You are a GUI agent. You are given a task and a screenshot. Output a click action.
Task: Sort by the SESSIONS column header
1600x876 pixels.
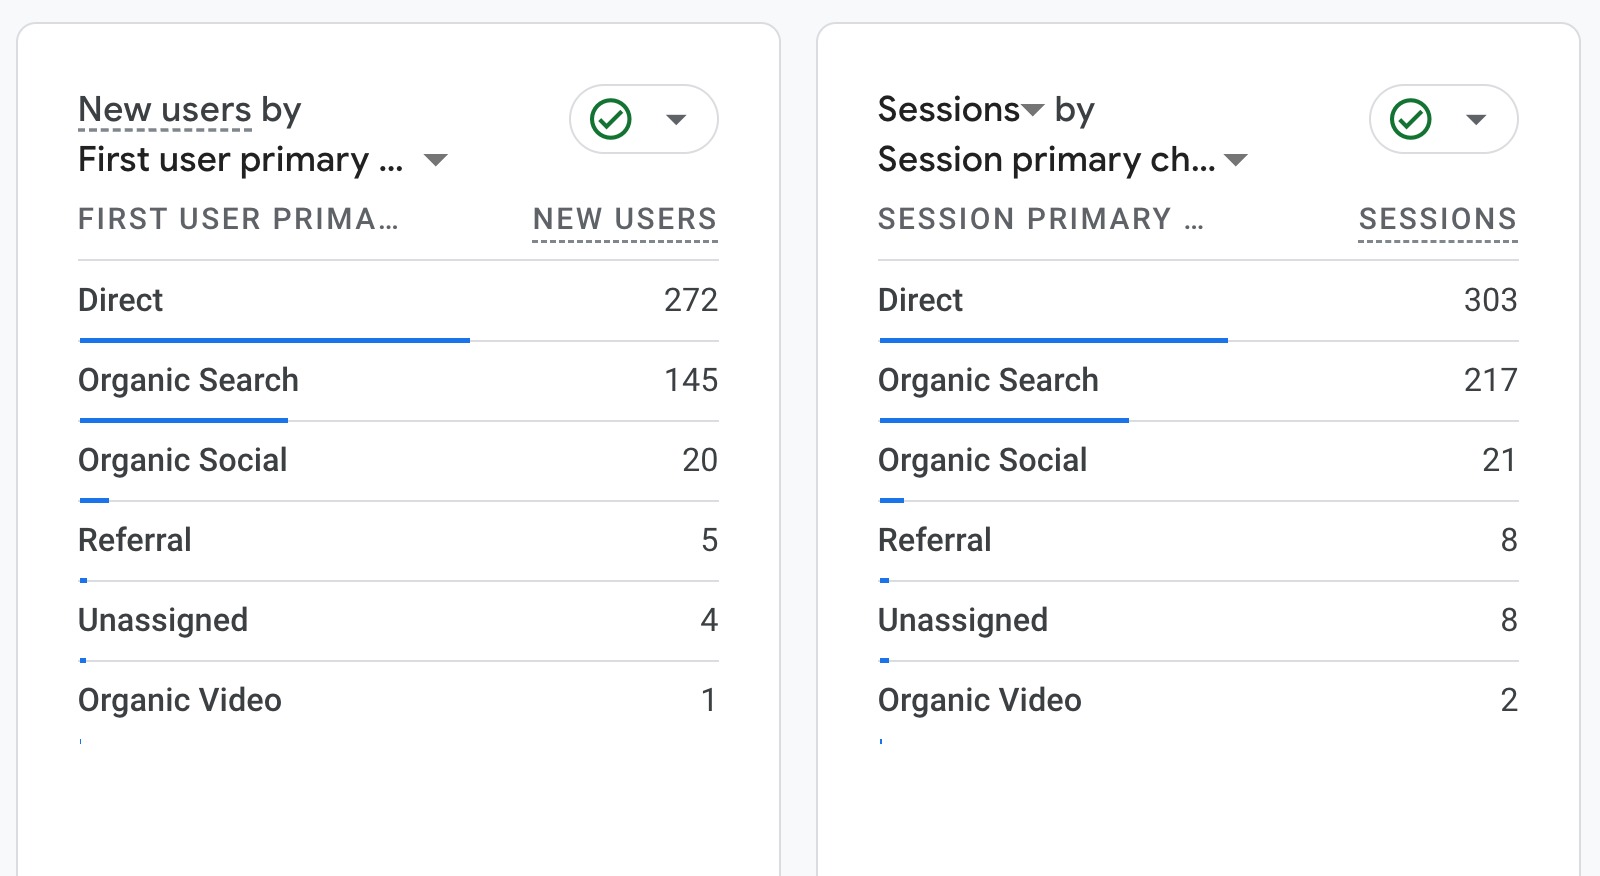[x=1437, y=219]
